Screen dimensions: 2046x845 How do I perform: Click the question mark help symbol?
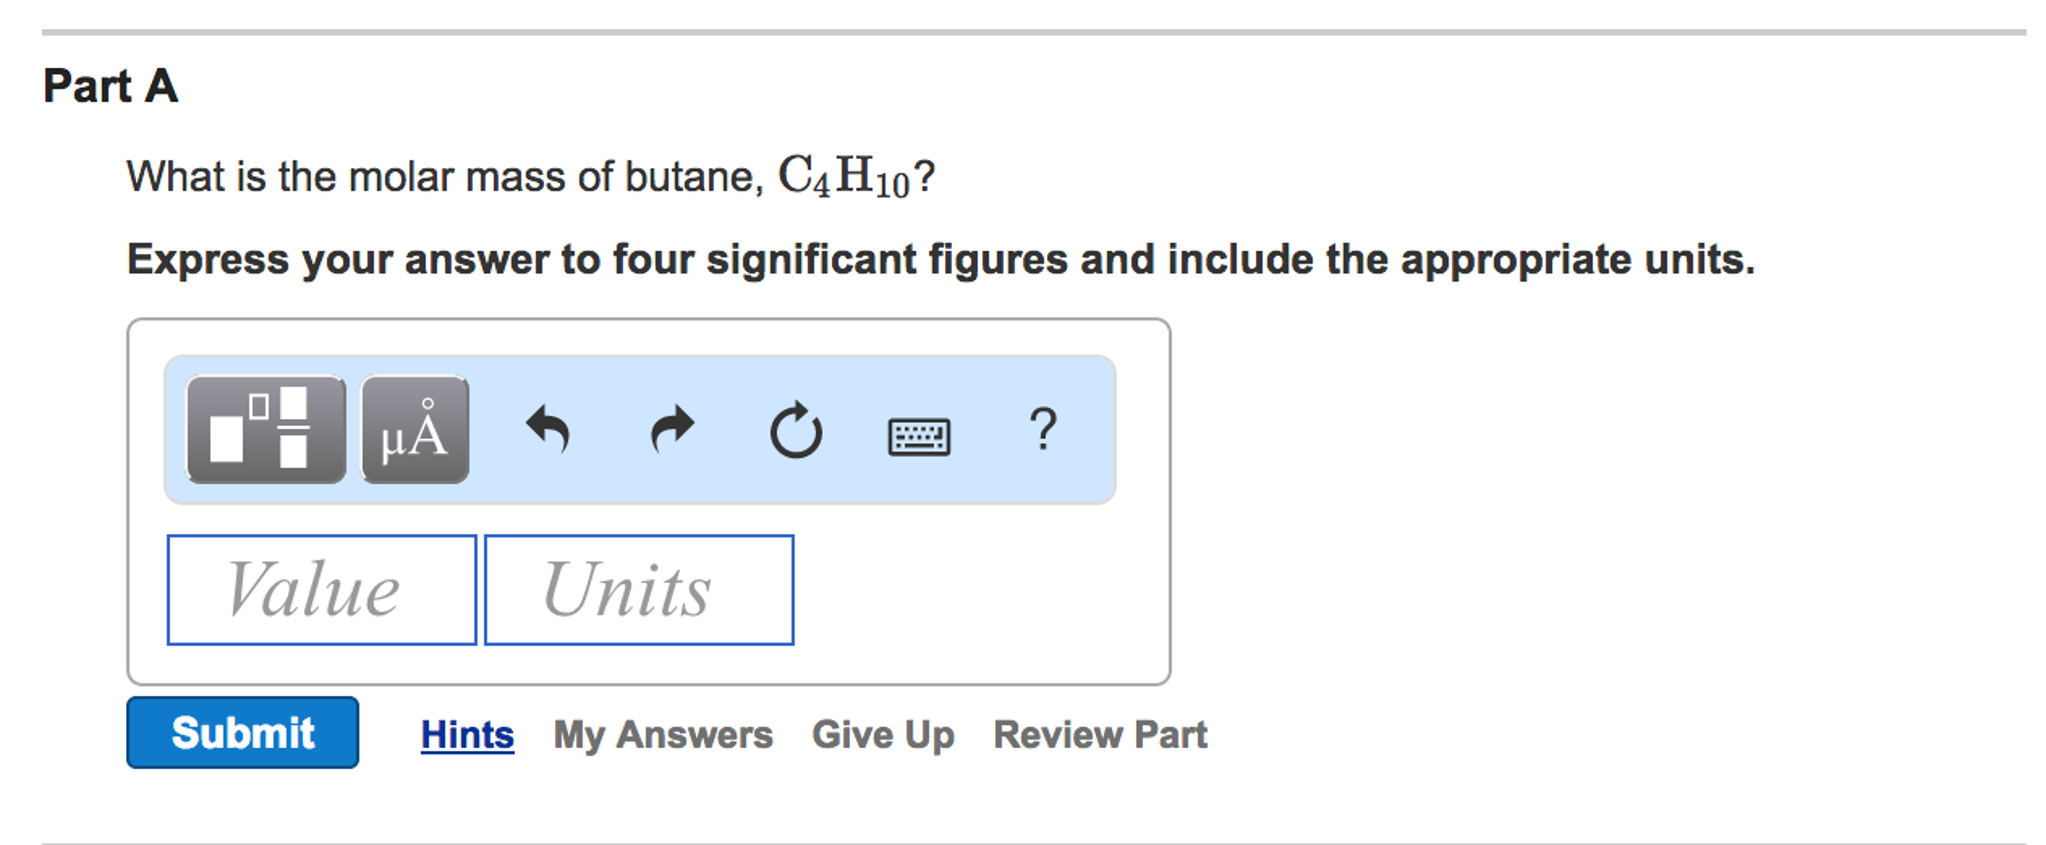point(1042,430)
